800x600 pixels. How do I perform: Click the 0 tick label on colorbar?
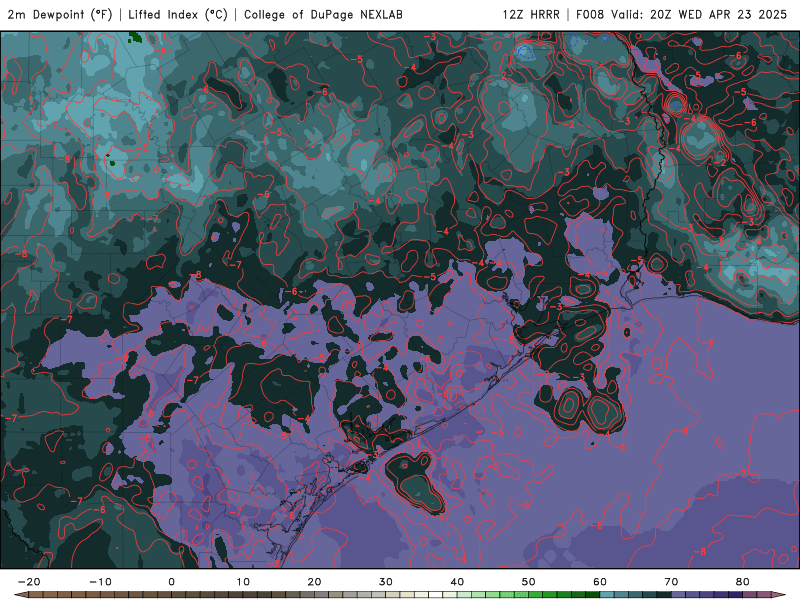[171, 582]
